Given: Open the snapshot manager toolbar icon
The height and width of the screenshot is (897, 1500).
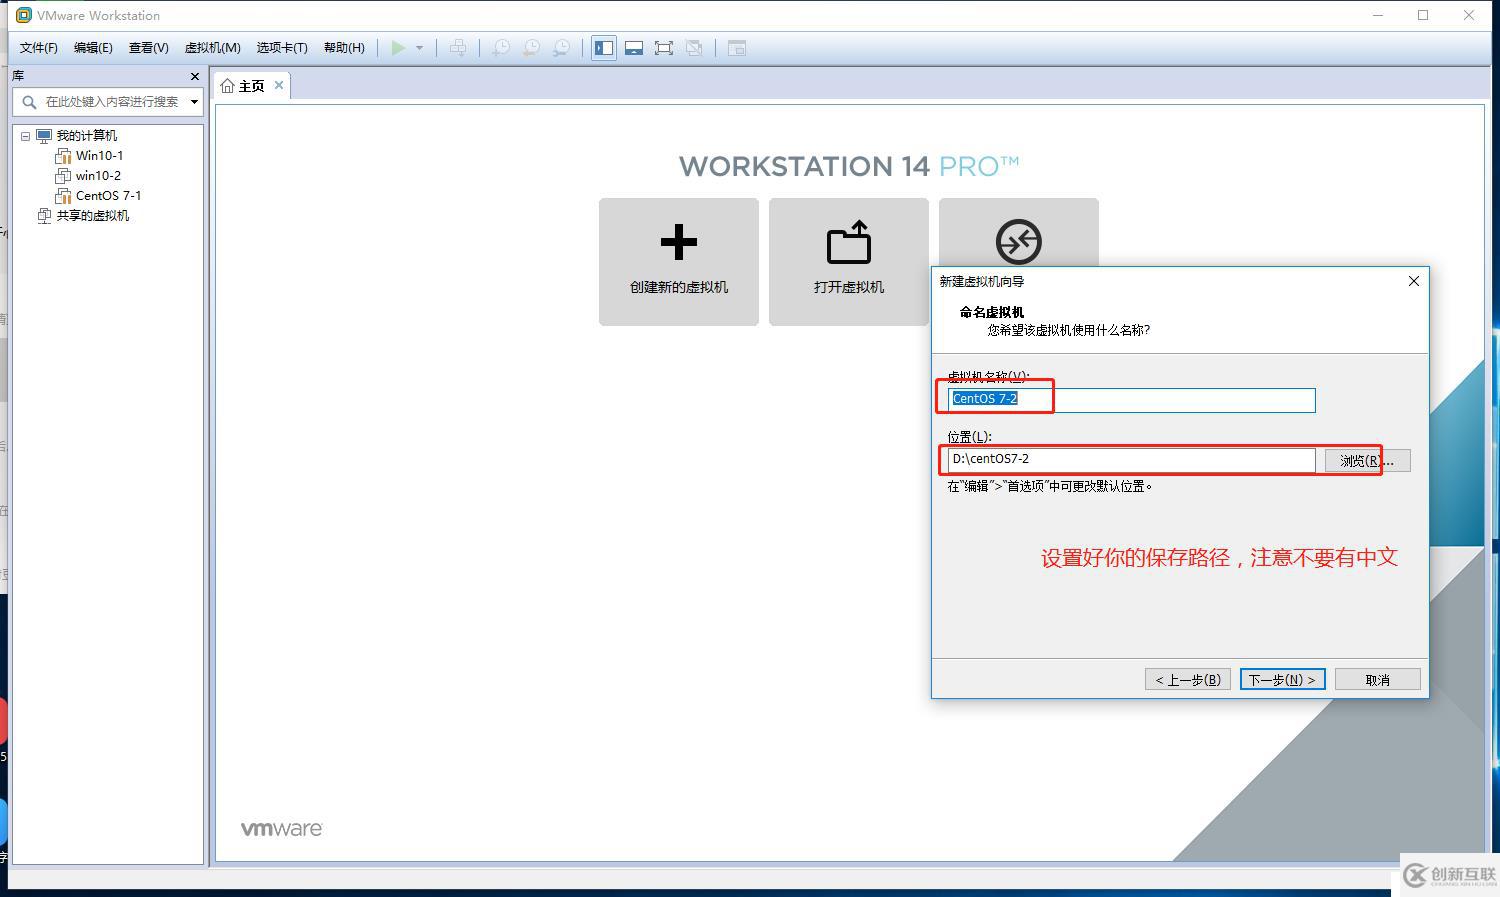Looking at the screenshot, I should pos(562,48).
